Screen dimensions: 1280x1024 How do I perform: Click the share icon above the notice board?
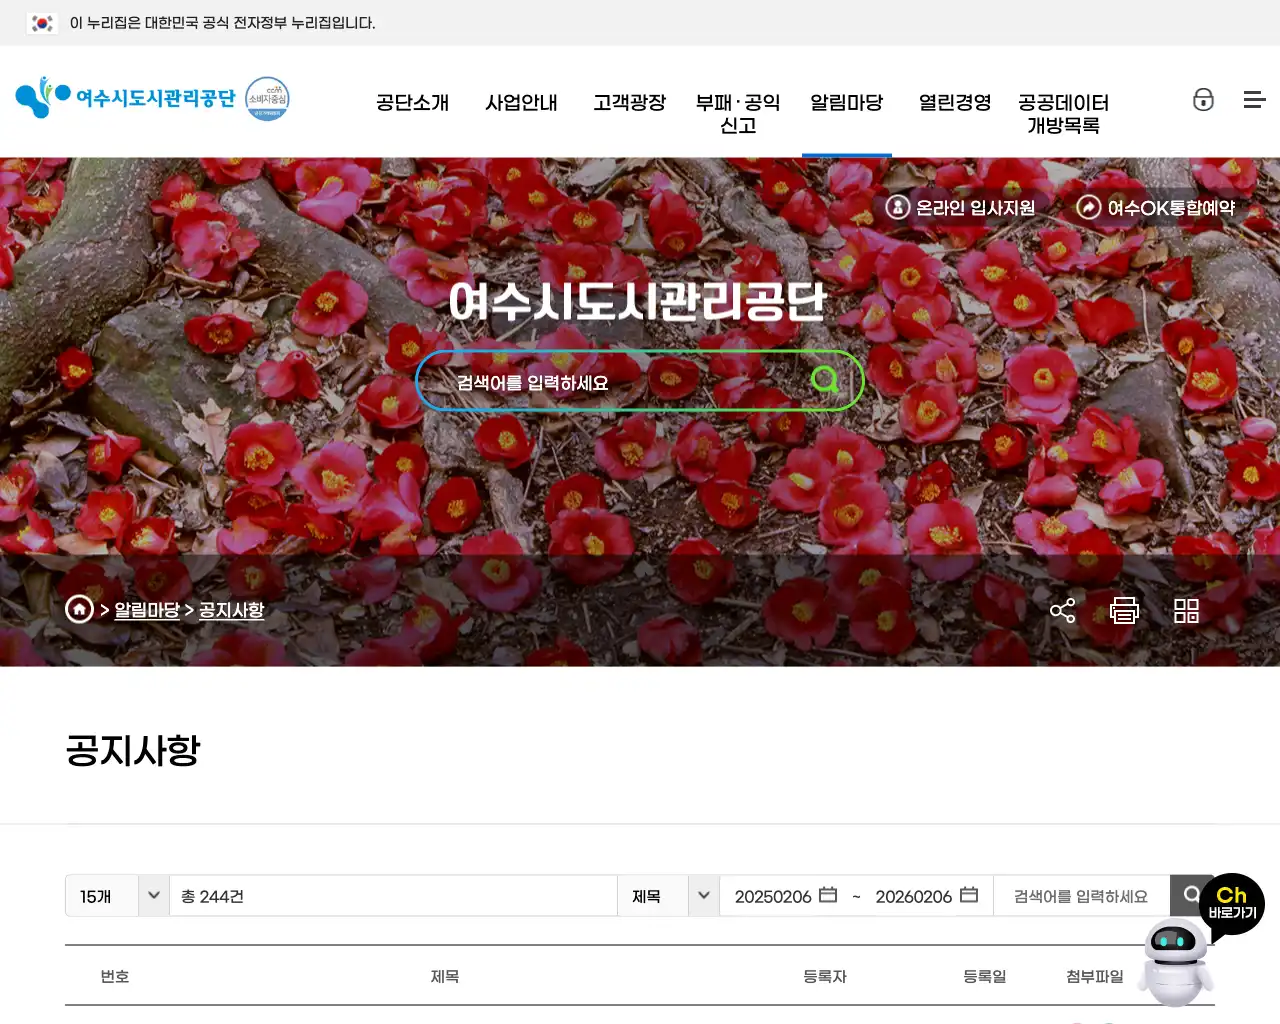[x=1062, y=610]
